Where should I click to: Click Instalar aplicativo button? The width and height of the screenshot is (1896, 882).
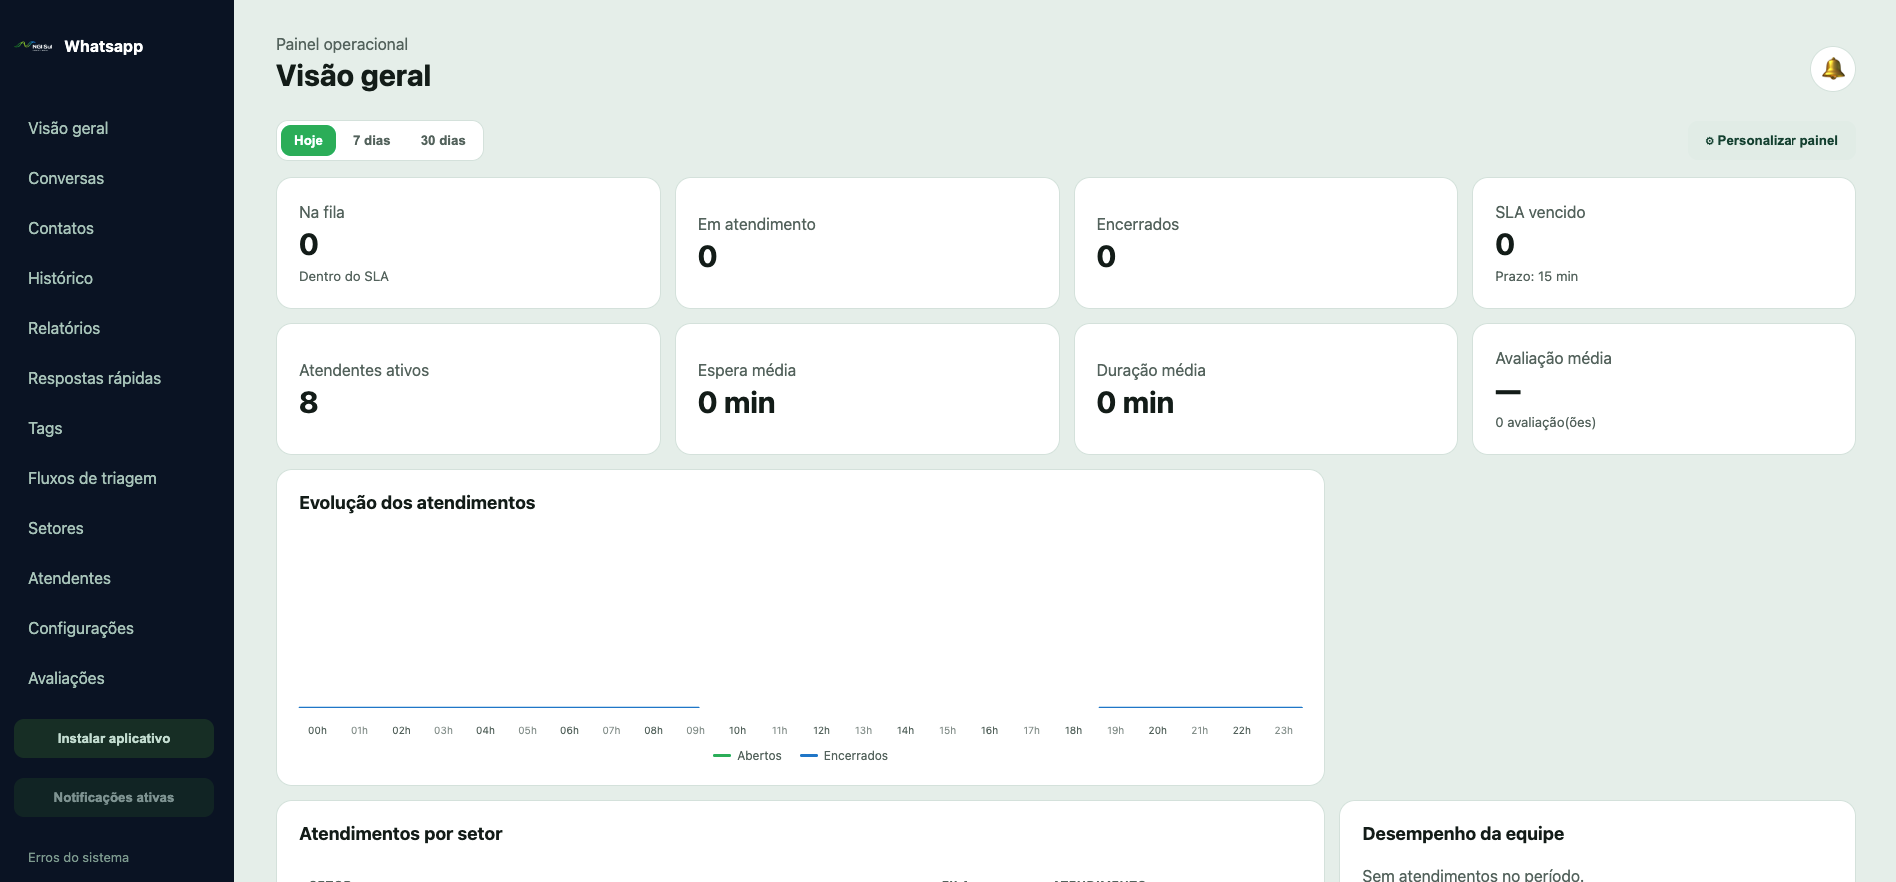coord(114,738)
